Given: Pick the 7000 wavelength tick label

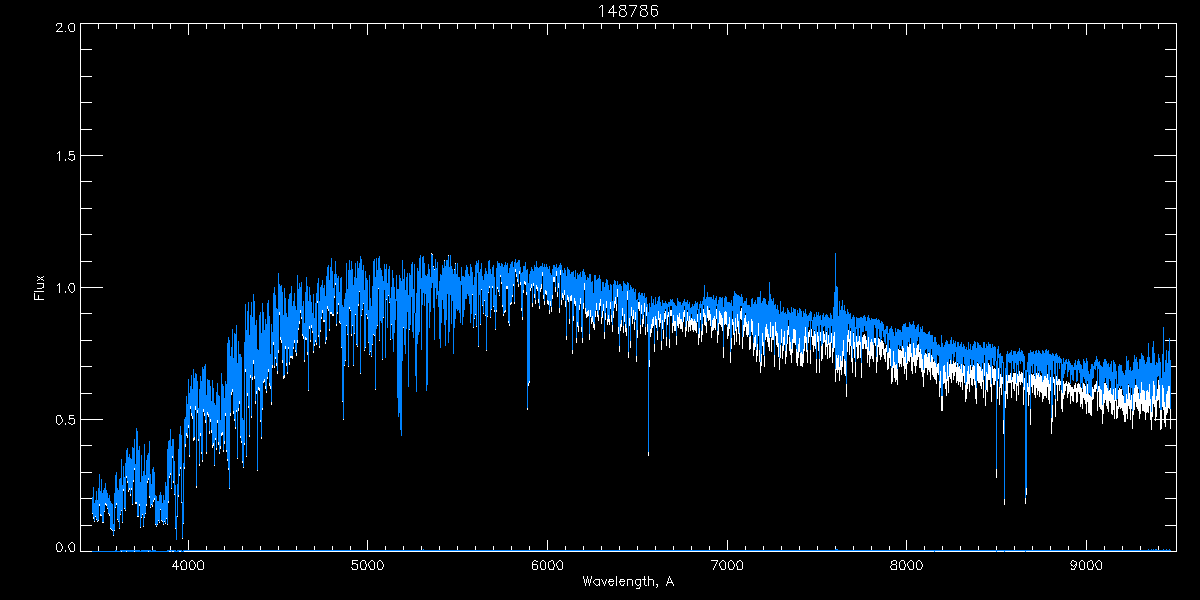Looking at the screenshot, I should pyautogui.click(x=727, y=564).
